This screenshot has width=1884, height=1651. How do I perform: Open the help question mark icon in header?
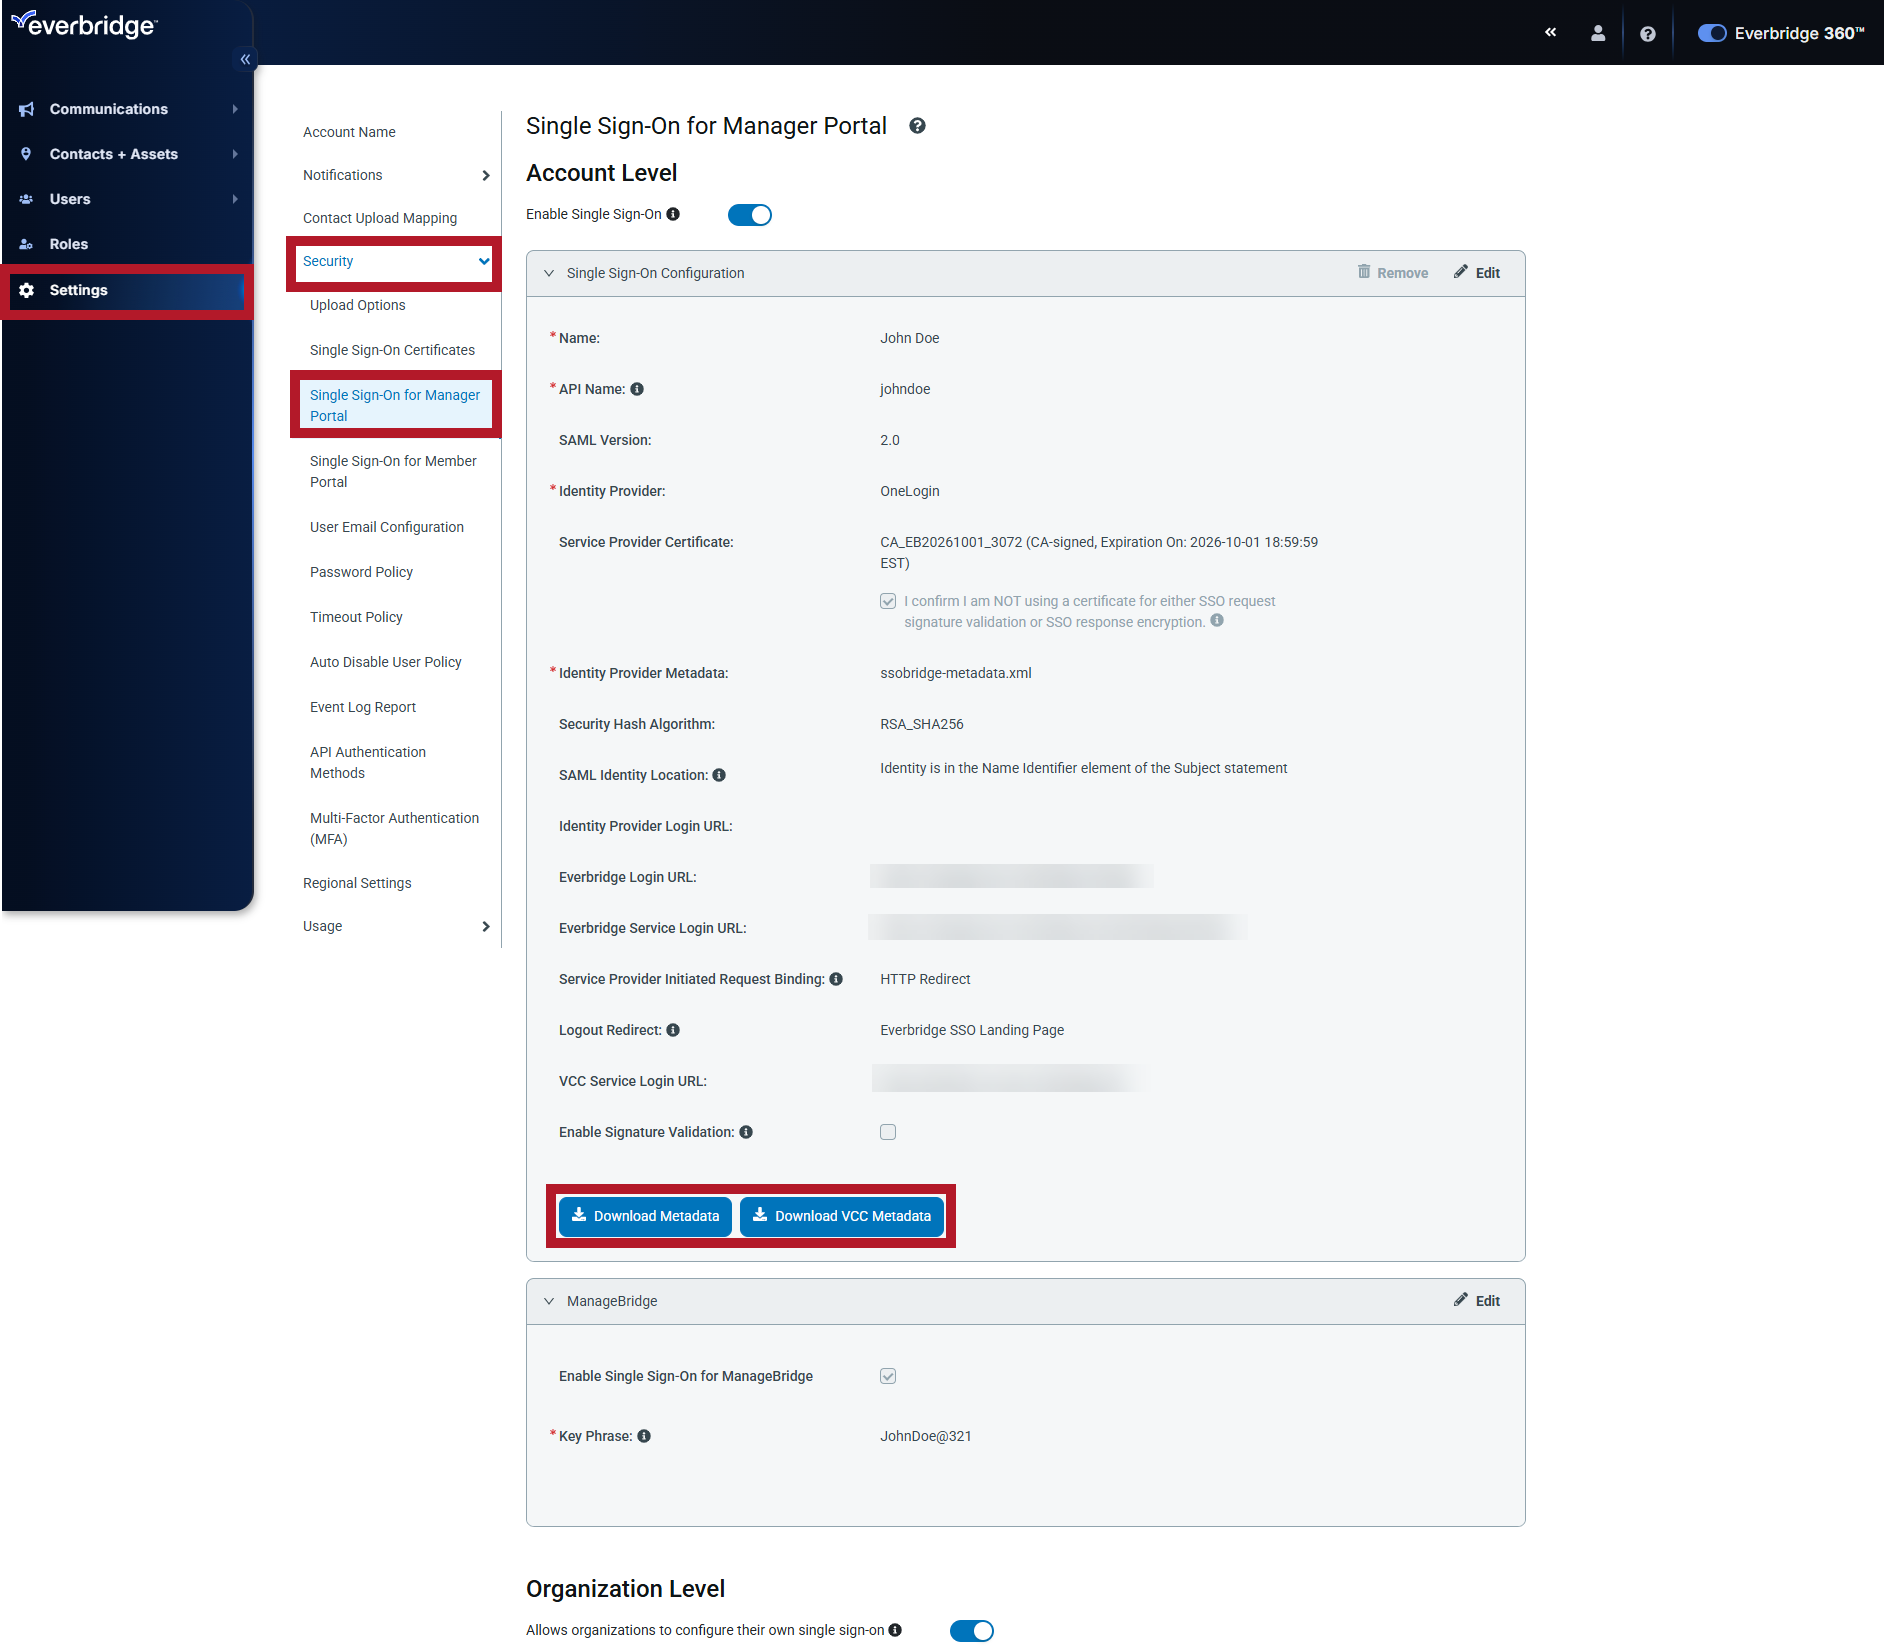coord(1648,33)
